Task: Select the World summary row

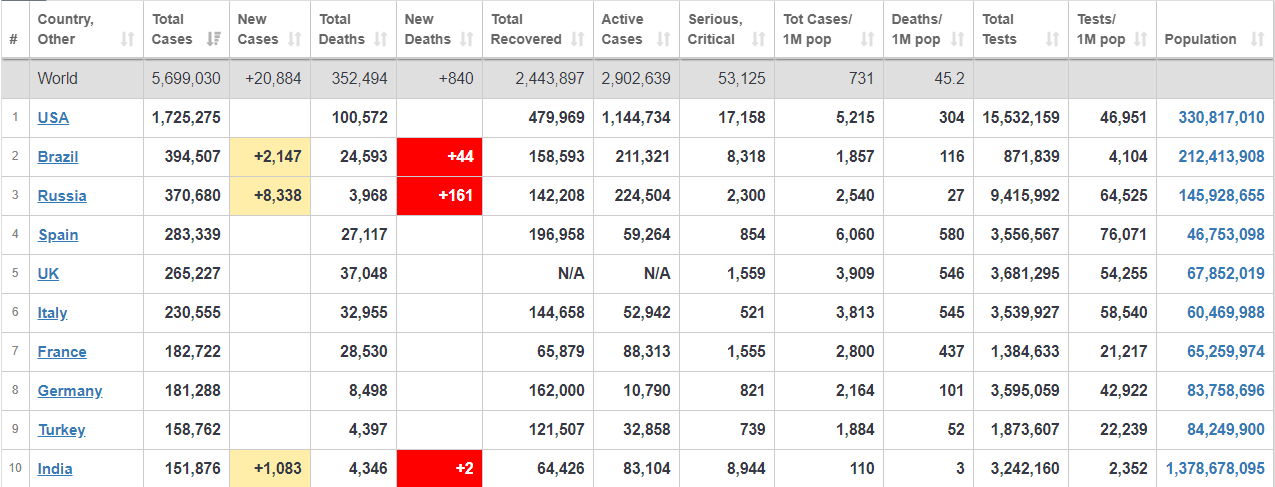Action: [637, 79]
